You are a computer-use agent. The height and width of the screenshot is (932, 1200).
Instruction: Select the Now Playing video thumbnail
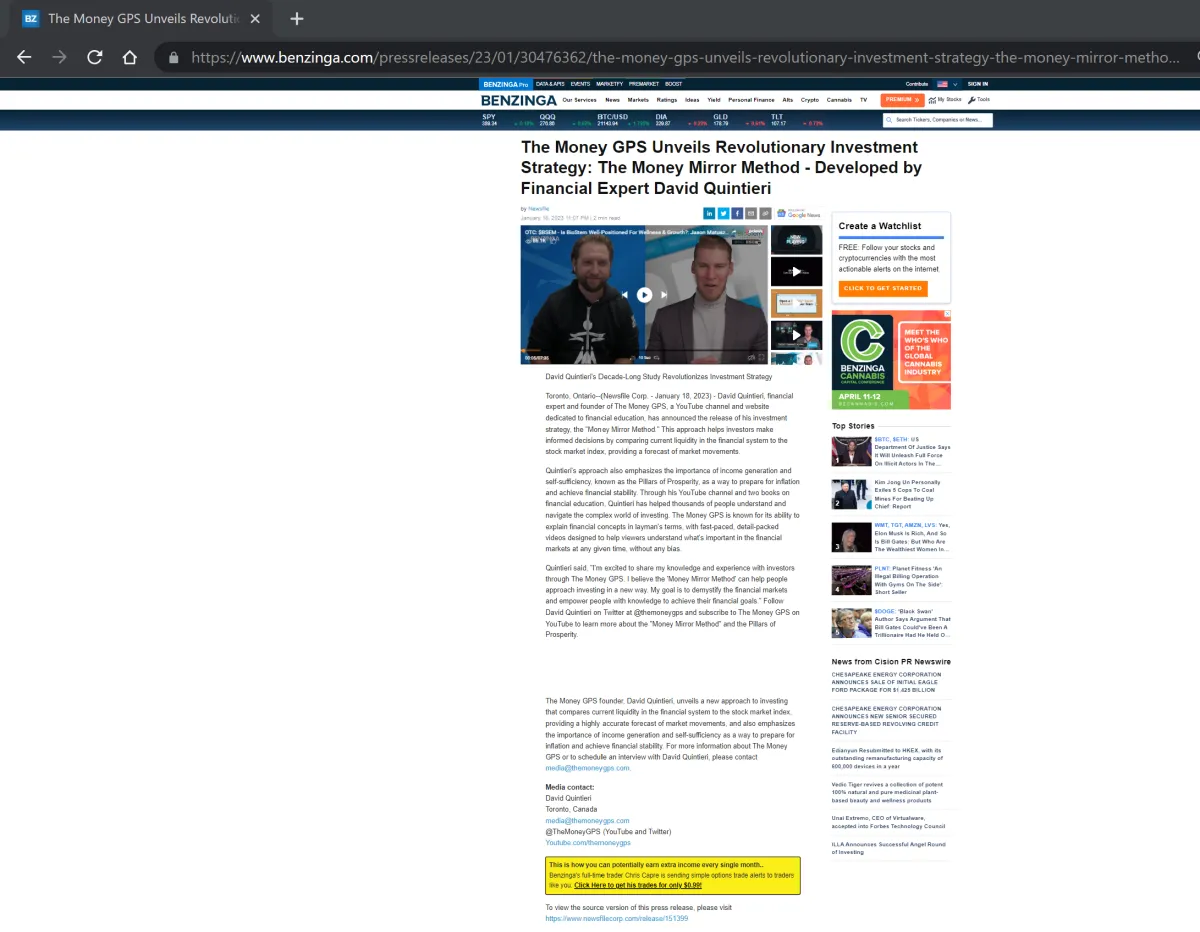pyautogui.click(x=796, y=240)
